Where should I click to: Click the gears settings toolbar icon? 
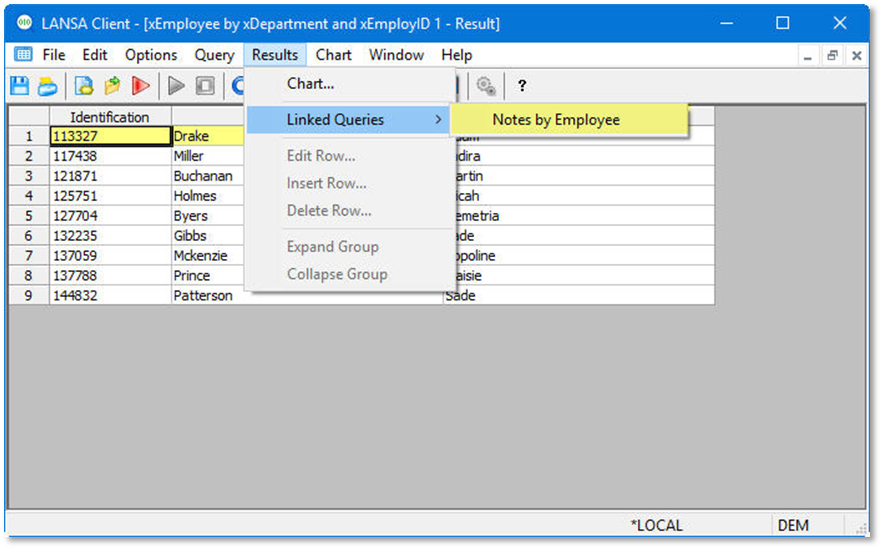pos(486,86)
